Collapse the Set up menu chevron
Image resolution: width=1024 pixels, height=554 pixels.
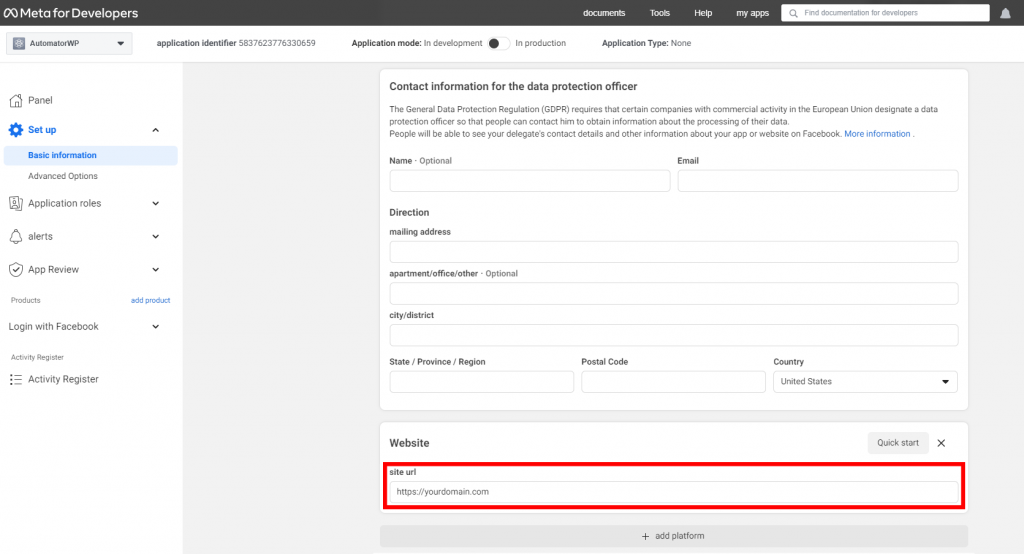click(155, 130)
